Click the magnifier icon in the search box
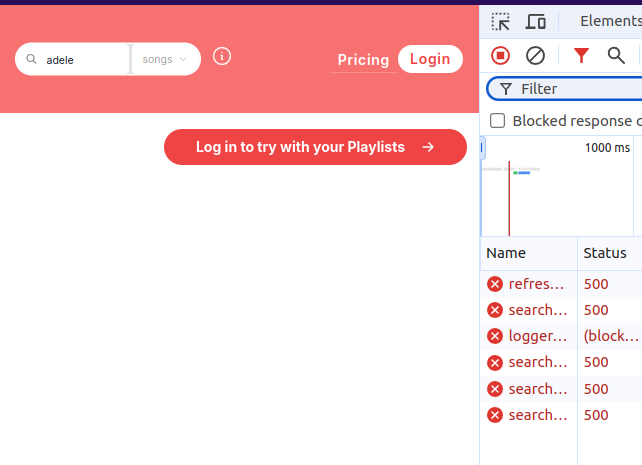 [x=31, y=59]
